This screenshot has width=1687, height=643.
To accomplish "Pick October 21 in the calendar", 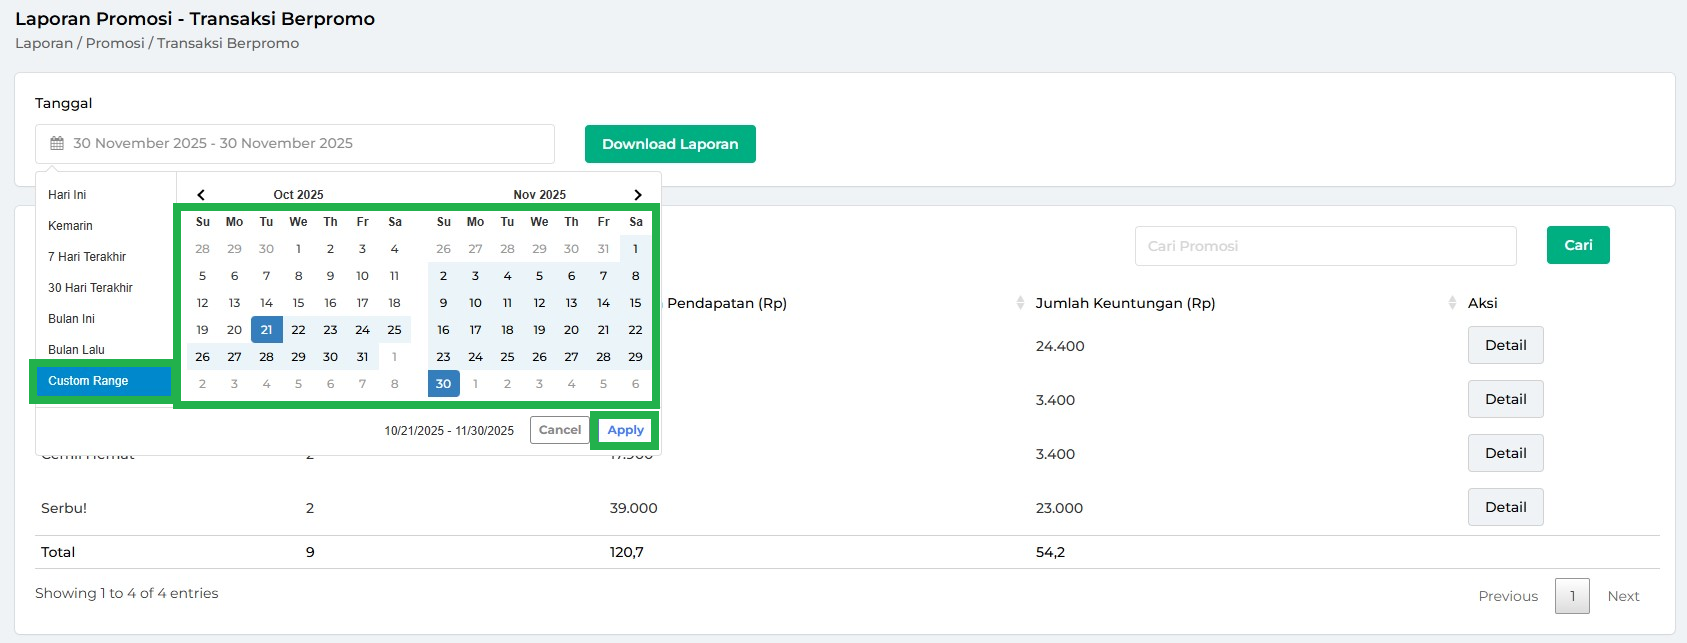I will (266, 330).
